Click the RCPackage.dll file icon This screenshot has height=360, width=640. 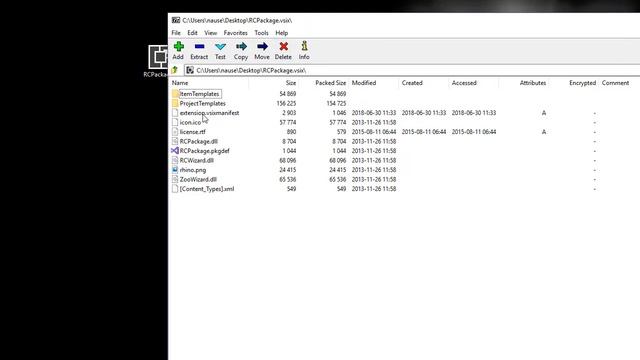pos(175,141)
